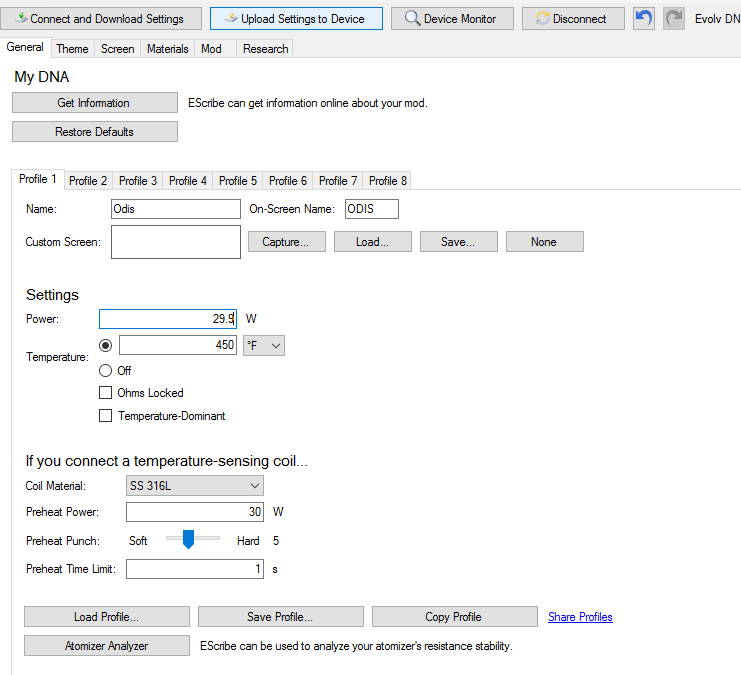741x675 pixels.
Task: Select the temperature Off radio button
Action: 106,371
